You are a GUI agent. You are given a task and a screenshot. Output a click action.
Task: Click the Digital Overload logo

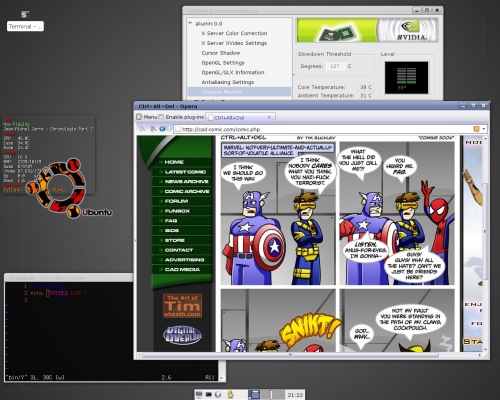click(182, 335)
